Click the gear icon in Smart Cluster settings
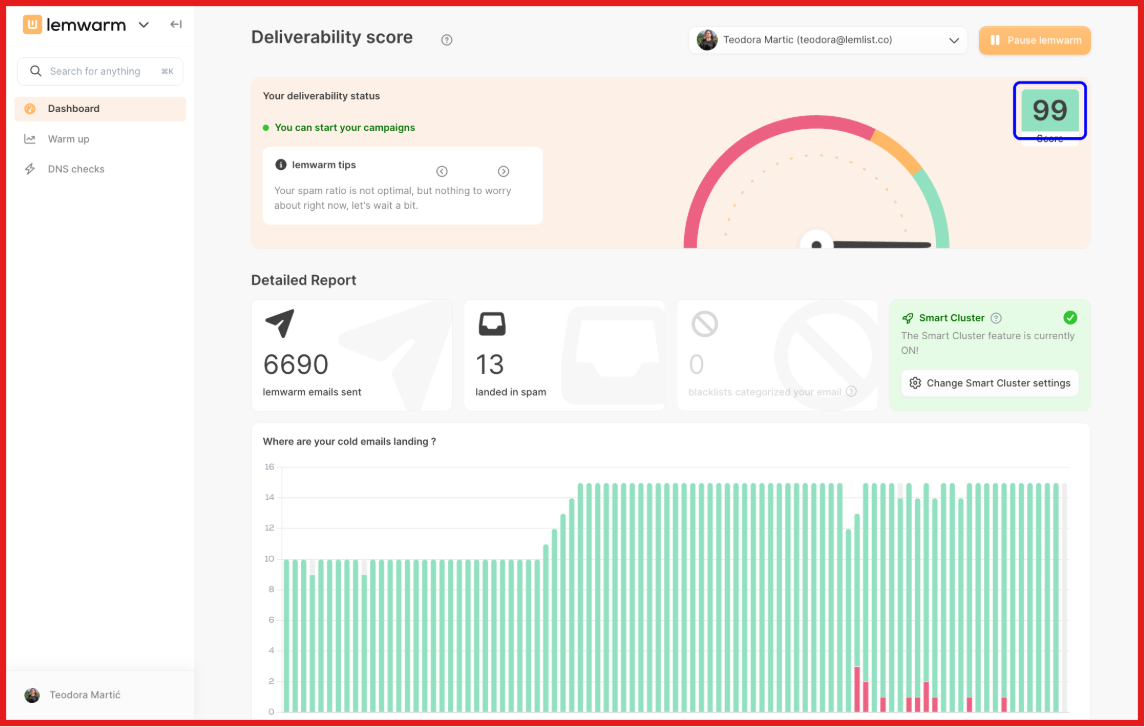 tap(915, 383)
